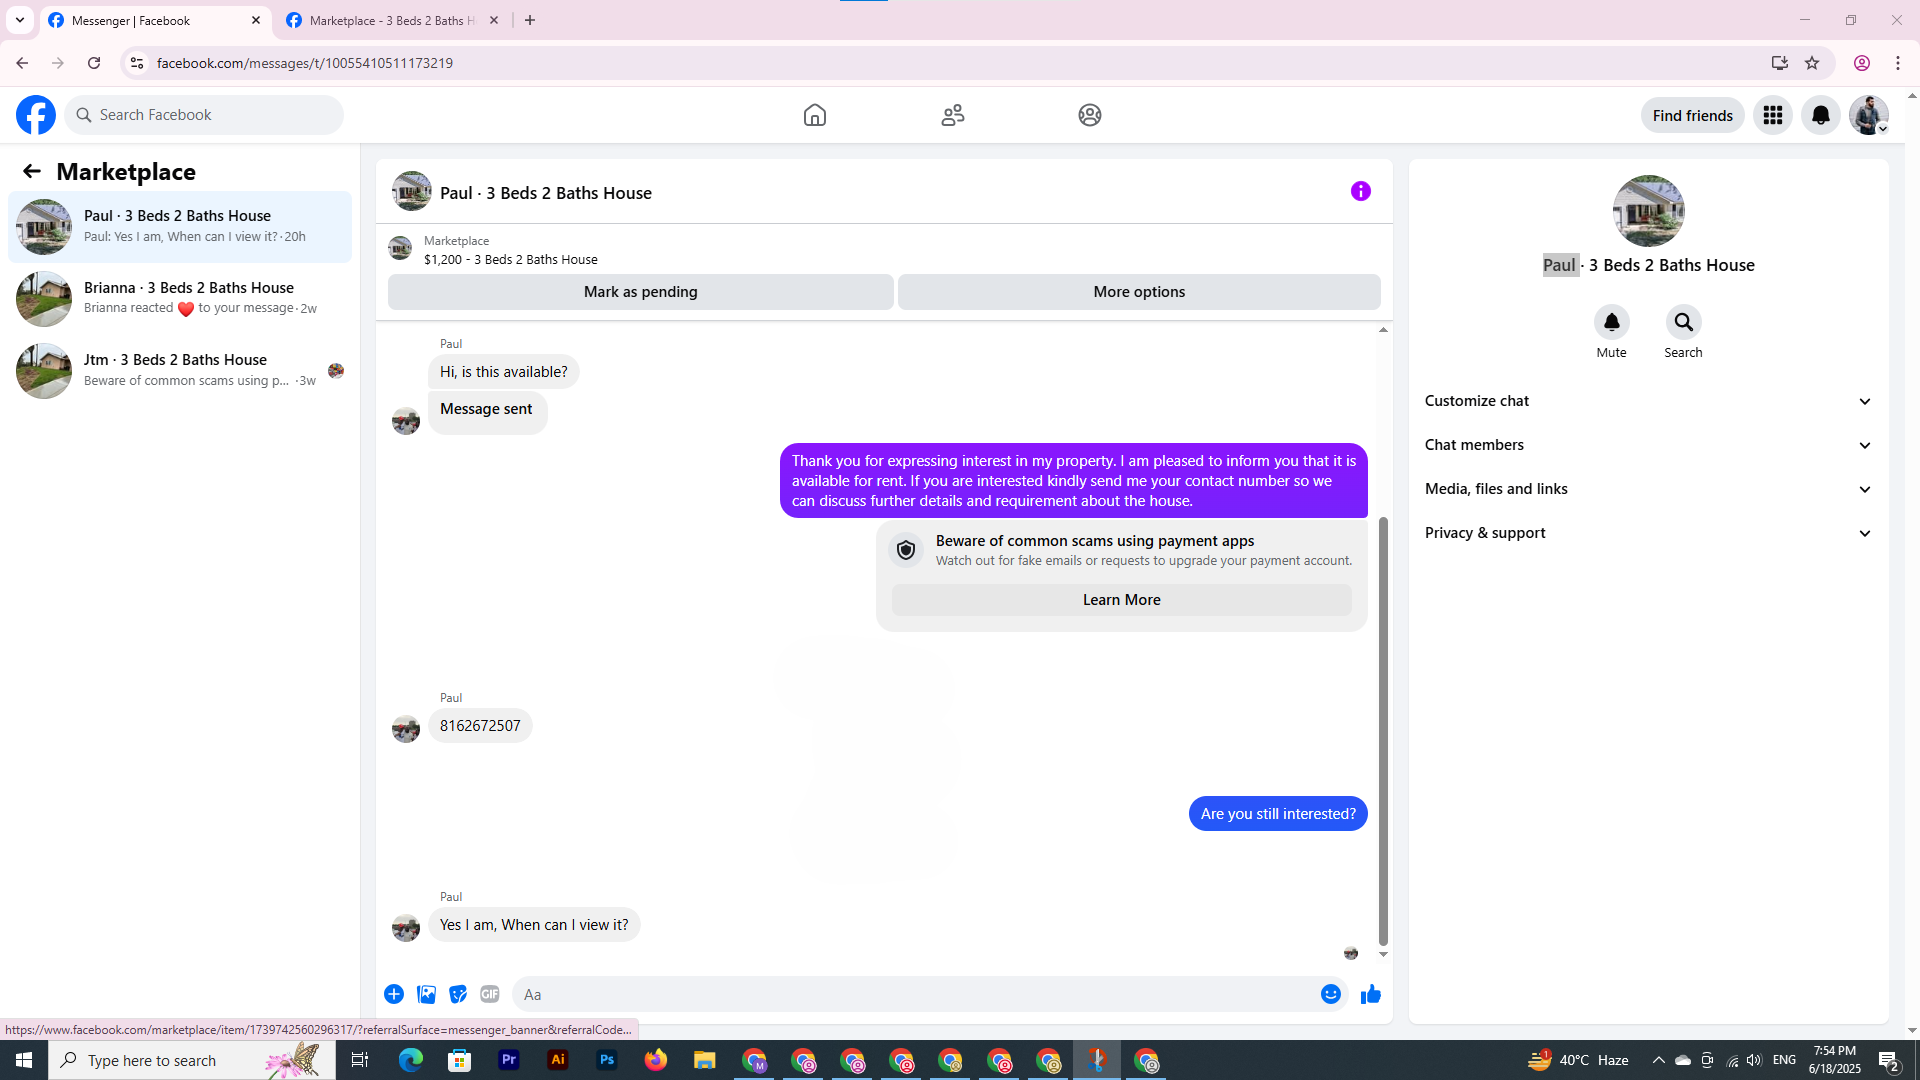Click the address bar URL
The height and width of the screenshot is (1080, 1920).
coord(305,63)
